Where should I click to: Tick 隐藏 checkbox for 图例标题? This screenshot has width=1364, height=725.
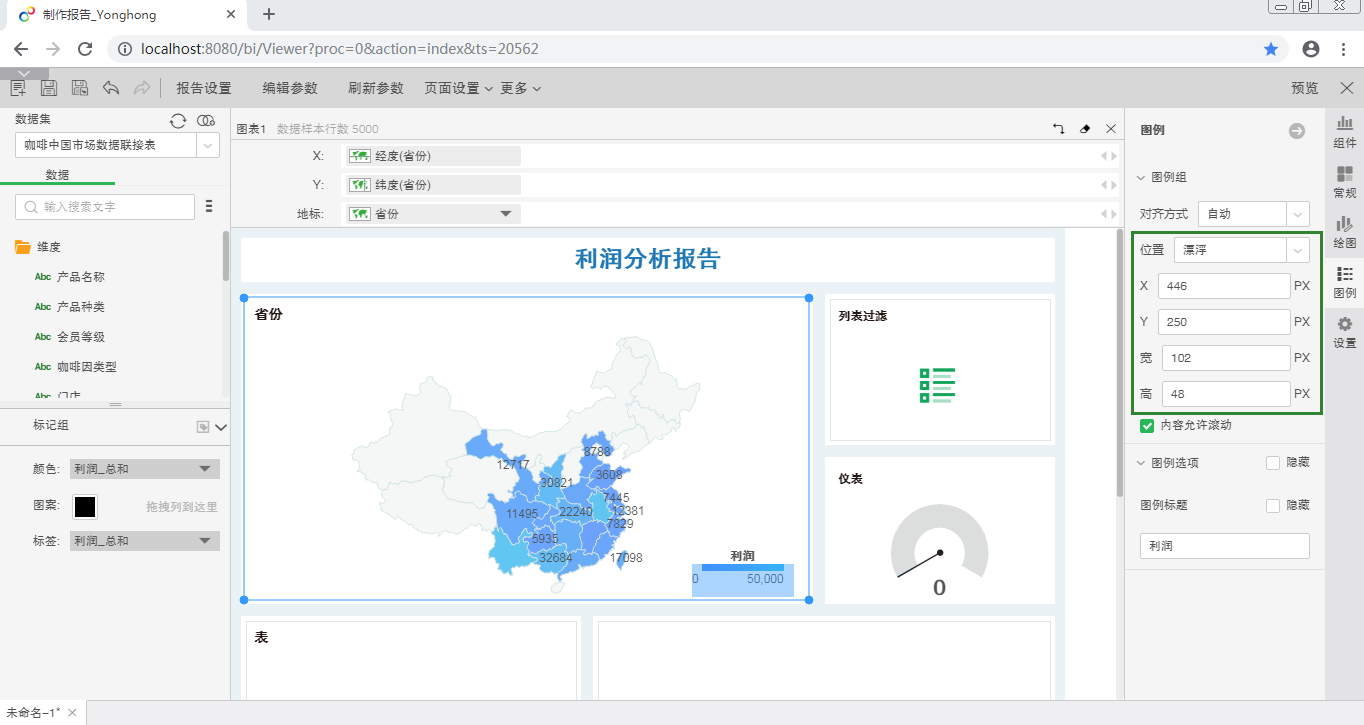[x=1273, y=506]
